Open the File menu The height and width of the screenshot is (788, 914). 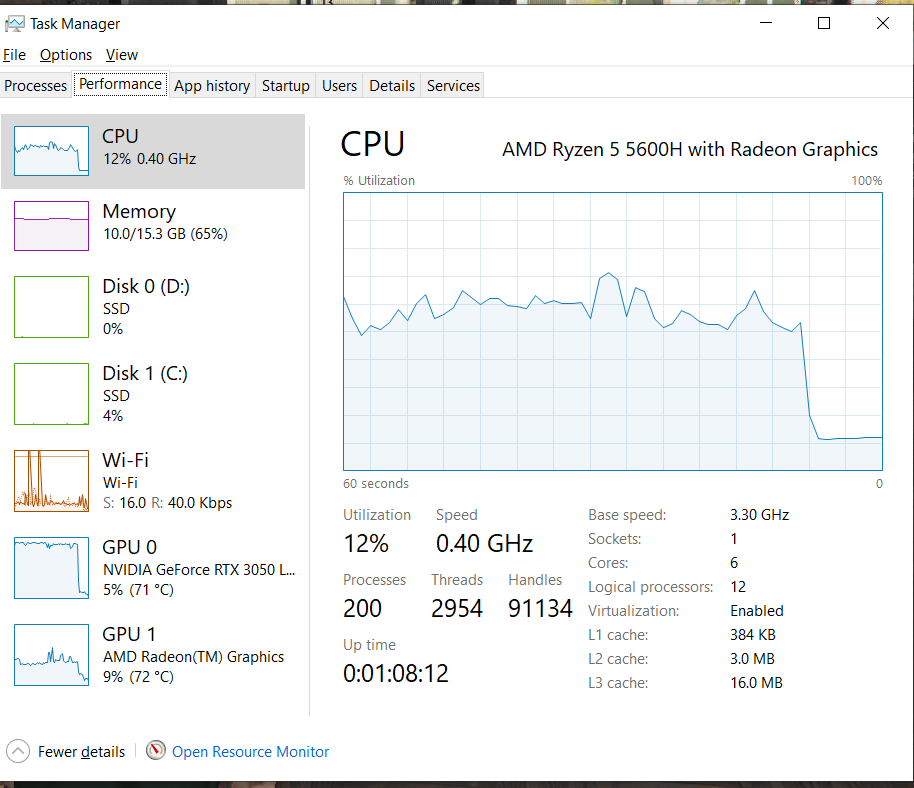(15, 55)
